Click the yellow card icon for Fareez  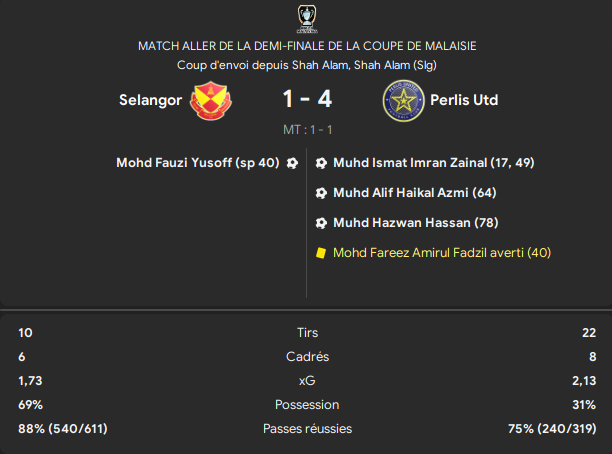[321, 253]
